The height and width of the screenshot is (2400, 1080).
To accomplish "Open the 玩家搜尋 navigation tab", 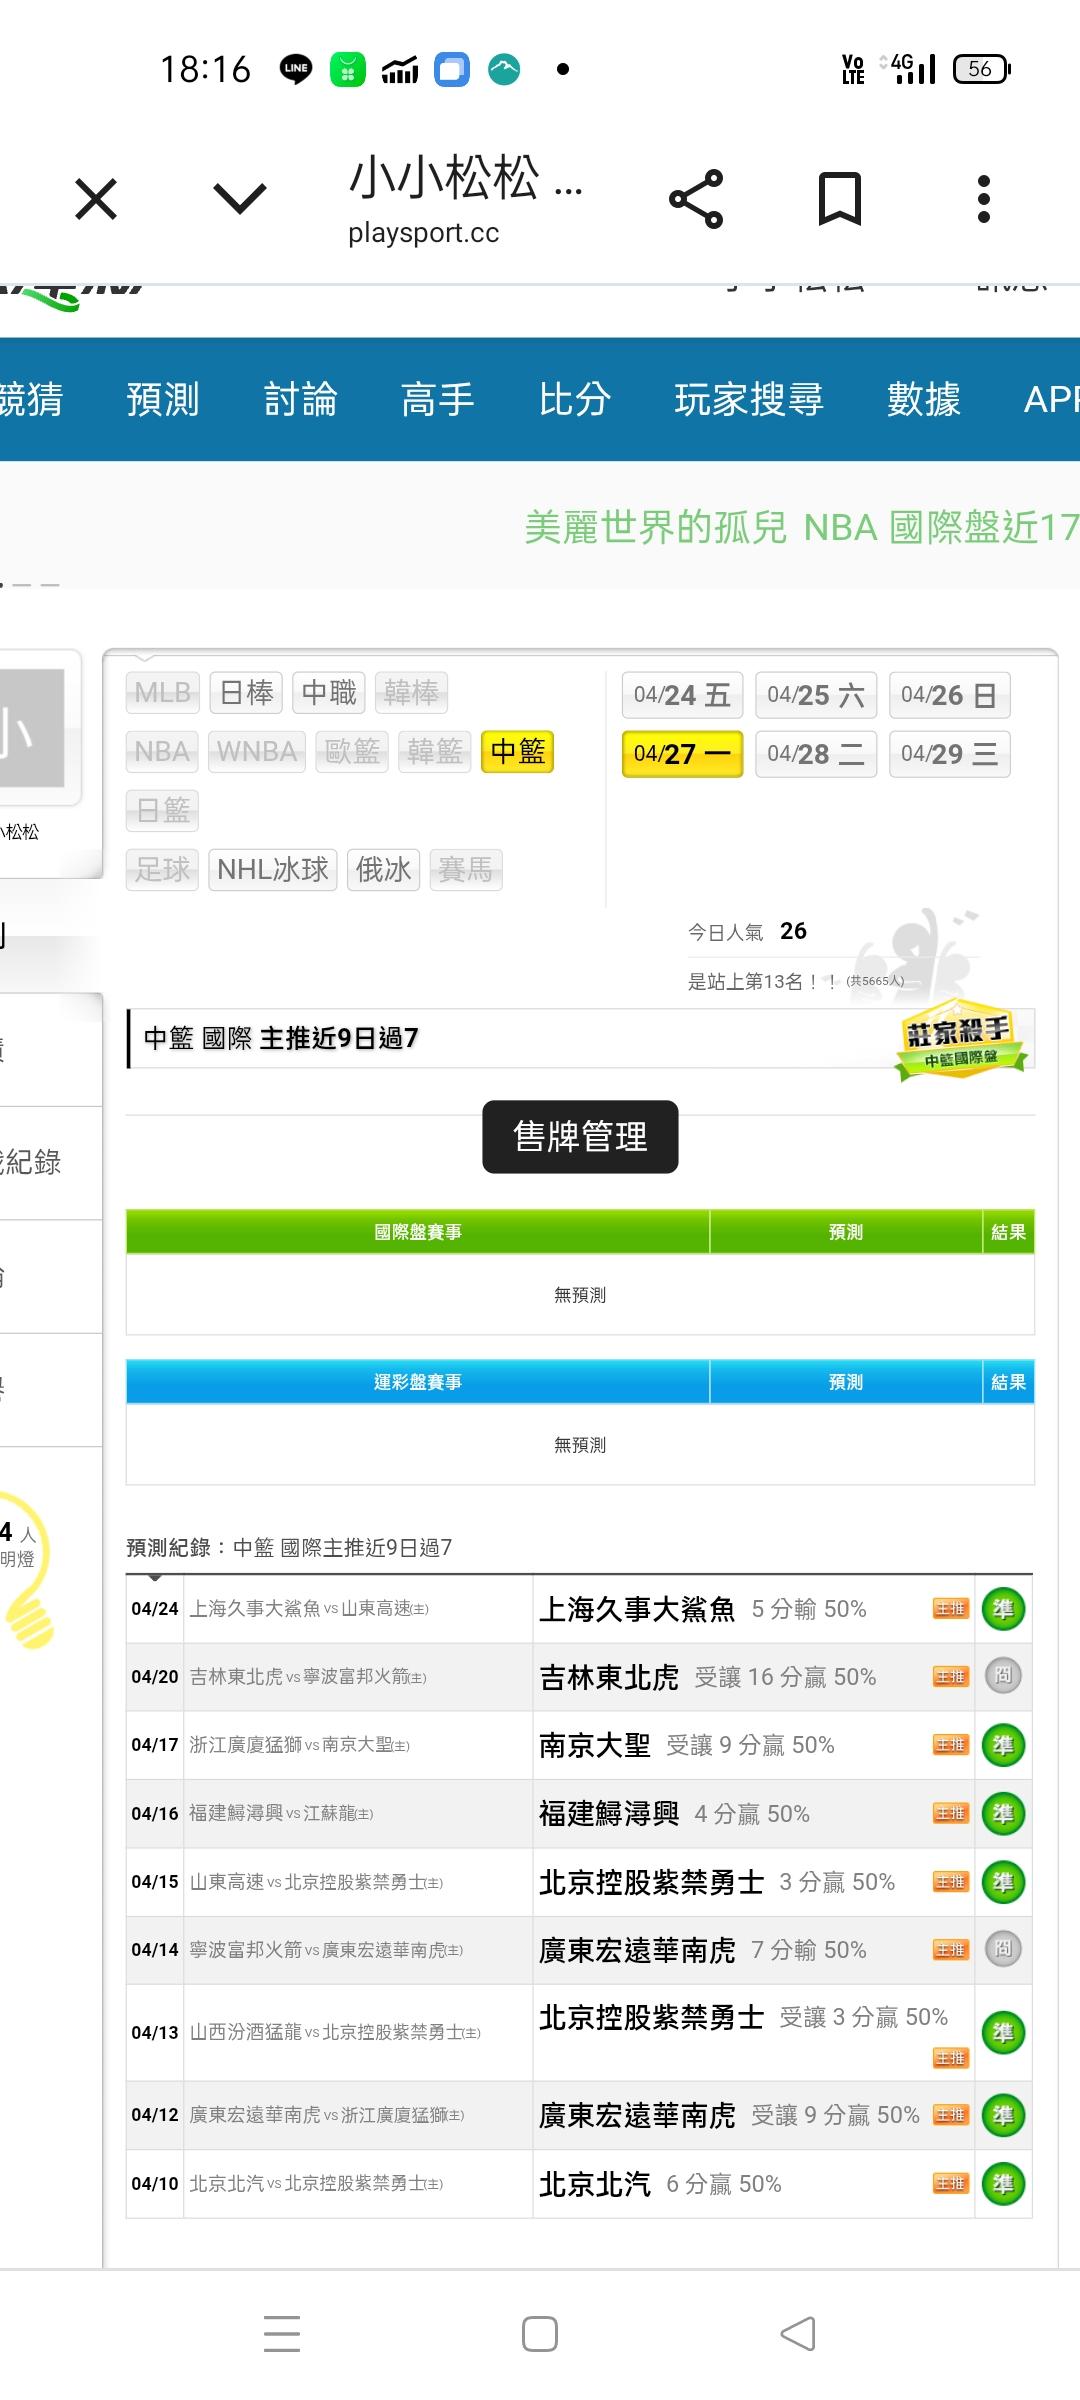I will (x=749, y=399).
